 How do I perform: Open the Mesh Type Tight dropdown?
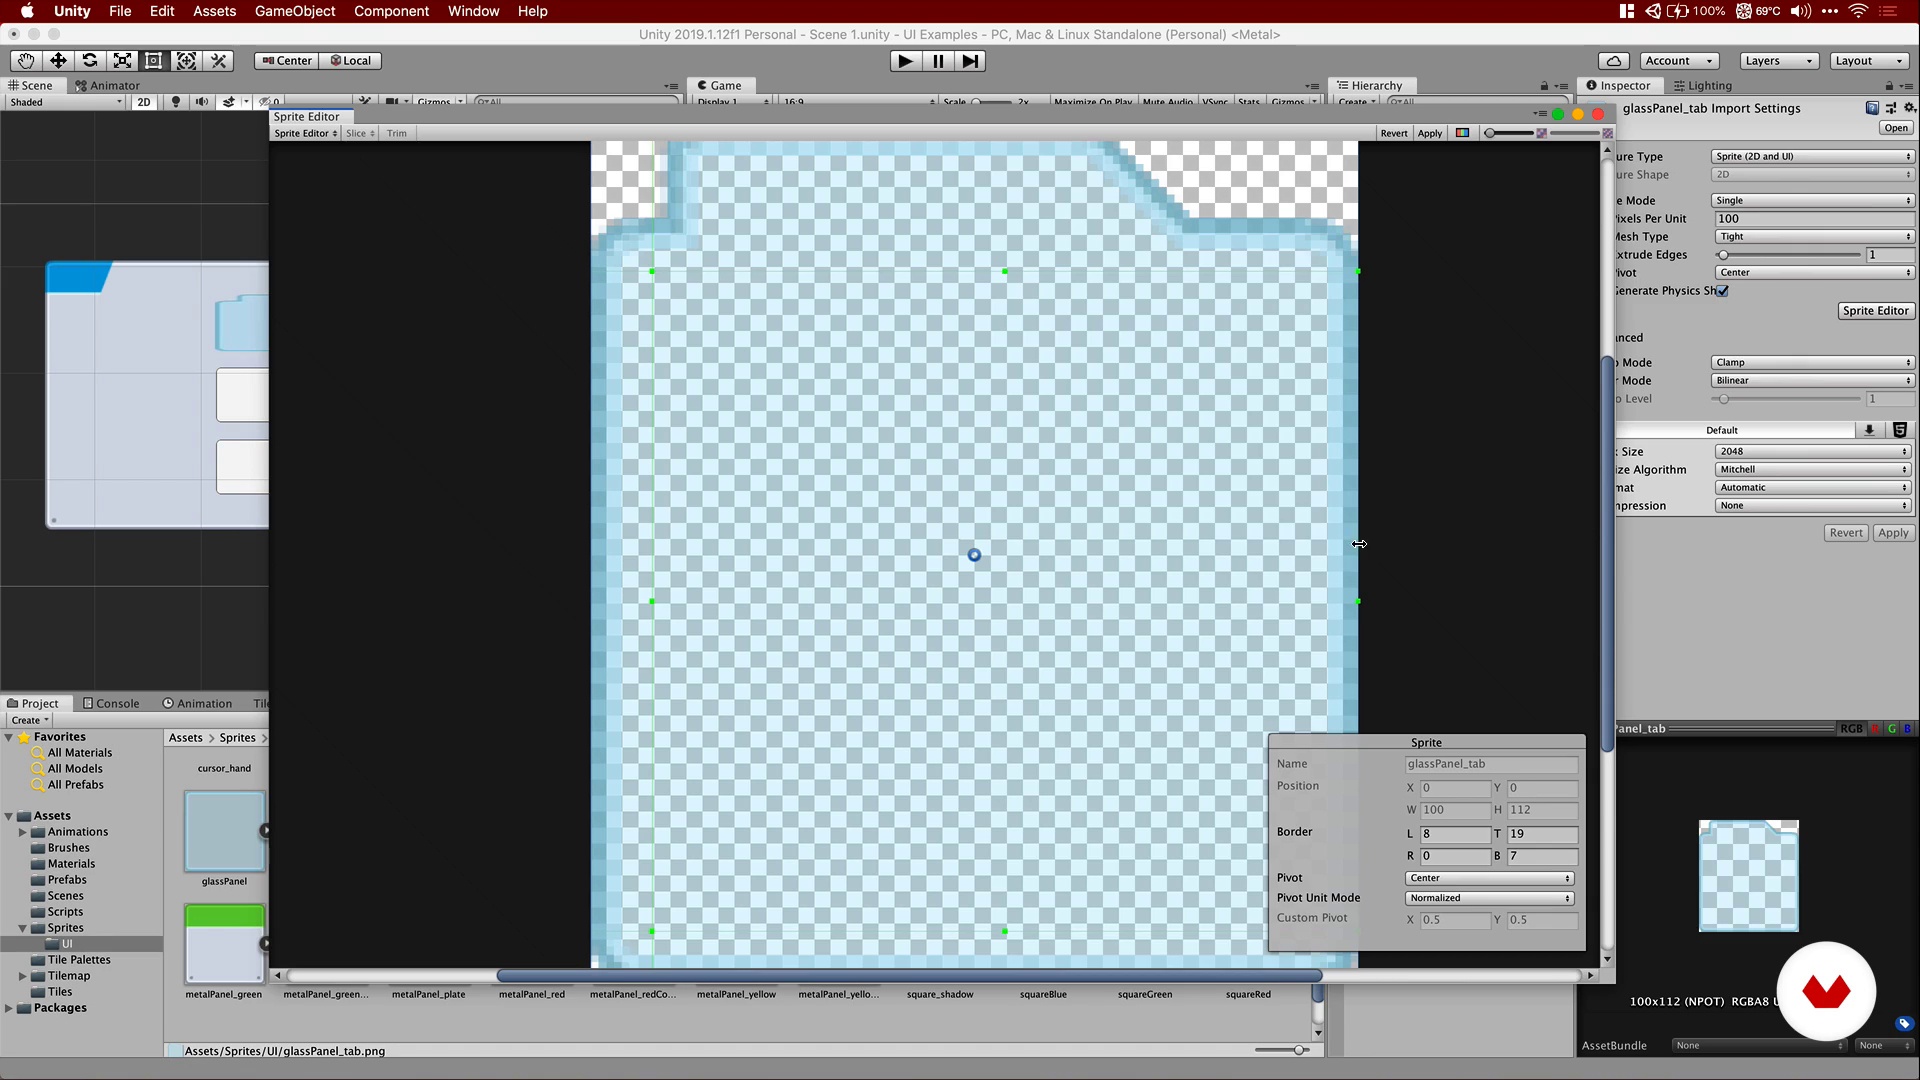(1813, 237)
